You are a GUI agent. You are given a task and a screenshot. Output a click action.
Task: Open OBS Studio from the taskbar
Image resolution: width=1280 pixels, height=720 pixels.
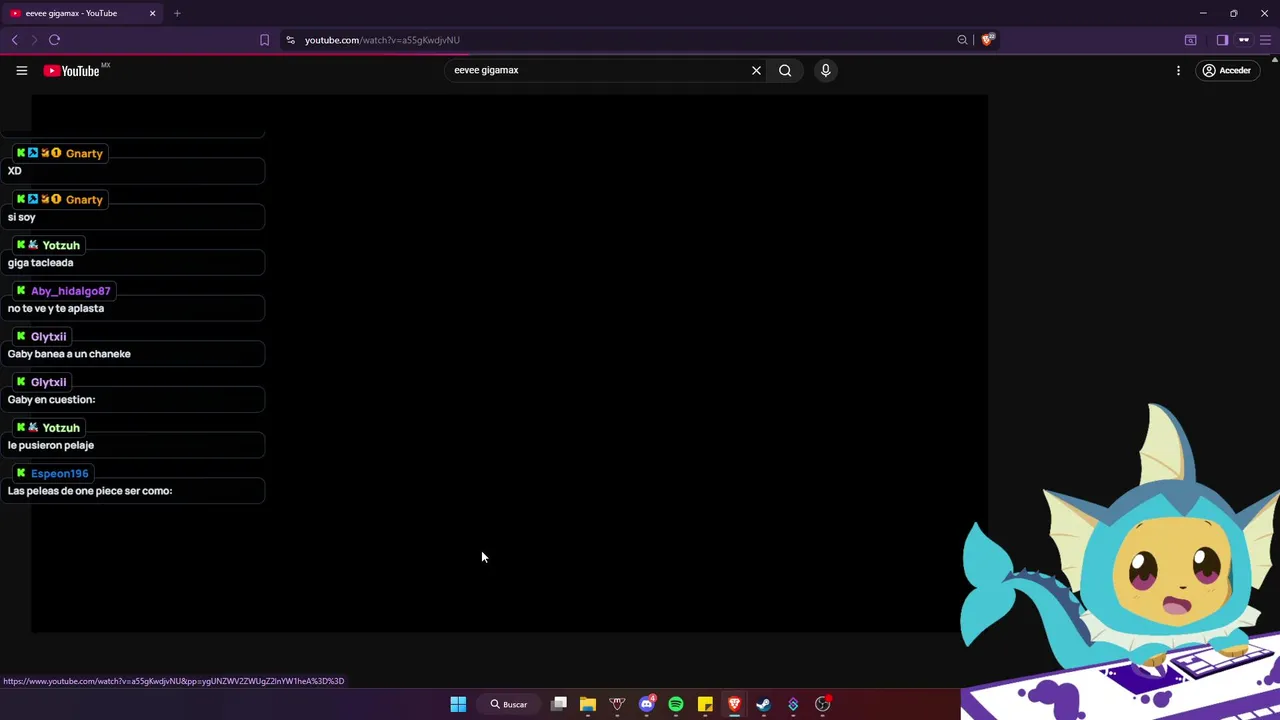822,704
